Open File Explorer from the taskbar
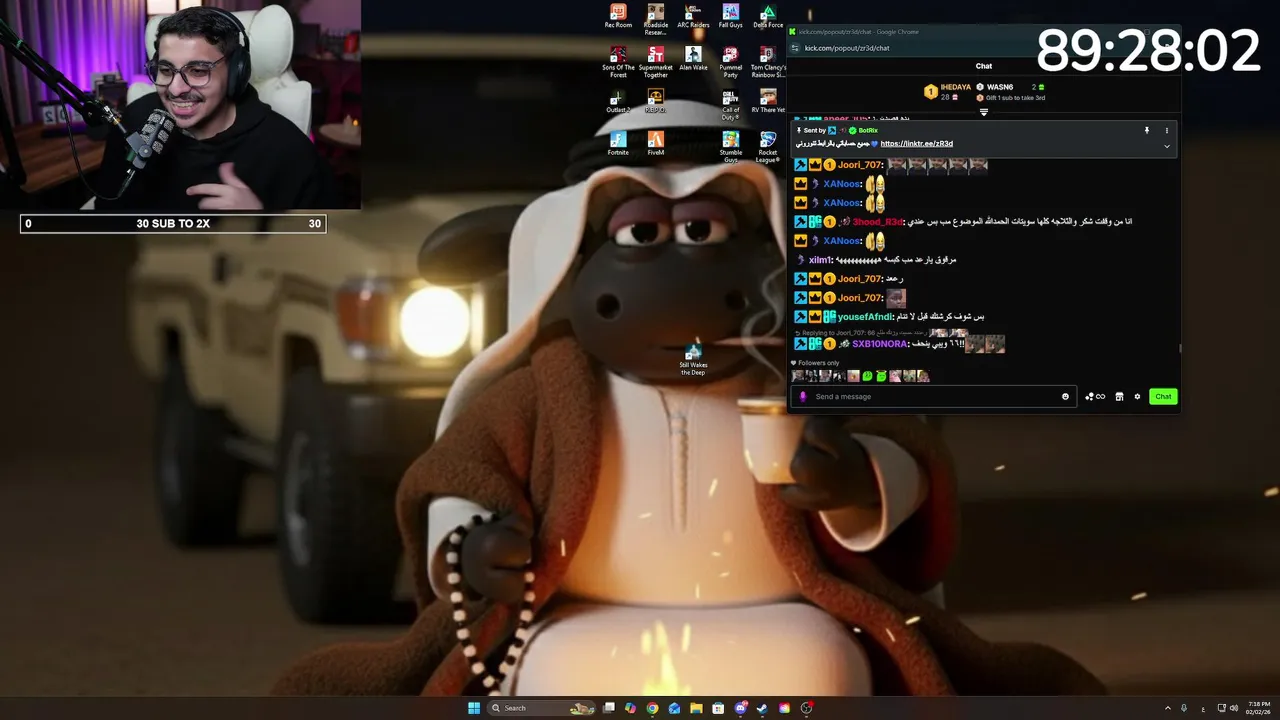Screen dimensions: 1280x720 point(696,708)
